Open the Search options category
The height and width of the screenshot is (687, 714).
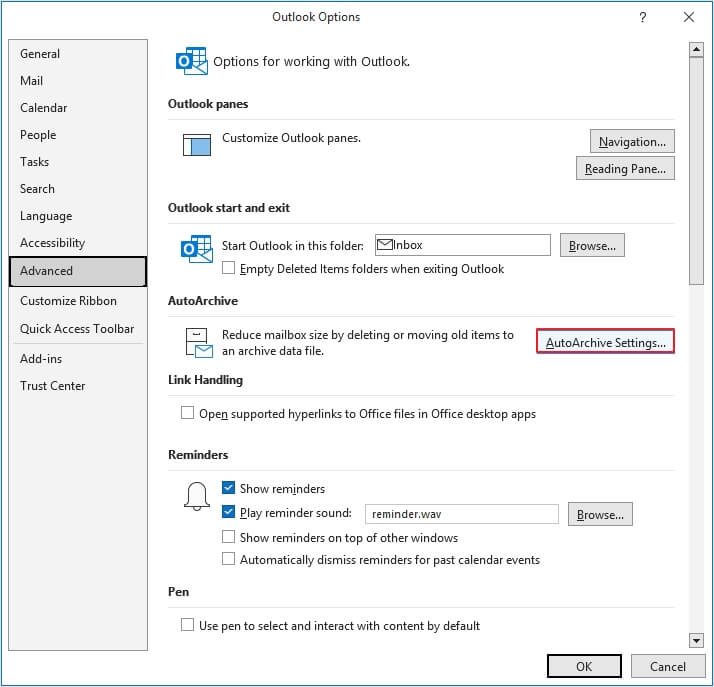point(78,189)
